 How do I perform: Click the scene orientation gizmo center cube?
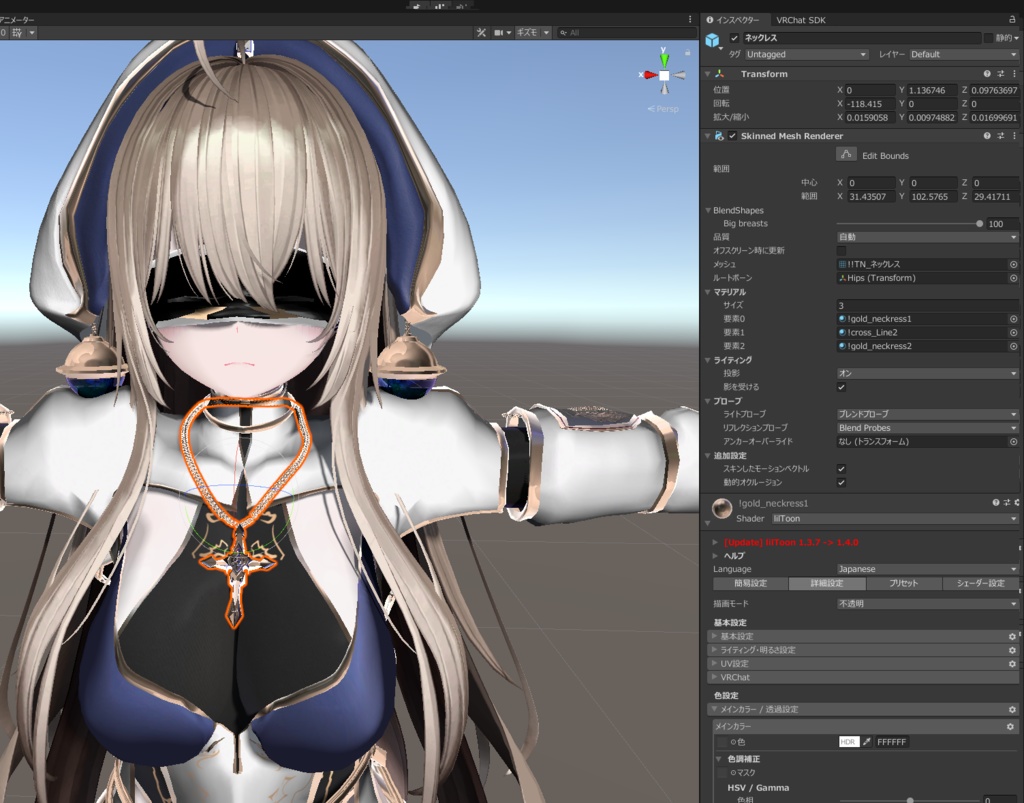[664, 75]
